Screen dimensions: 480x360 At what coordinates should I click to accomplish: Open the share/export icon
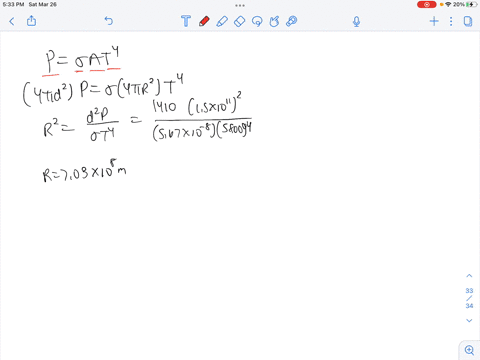tap(31, 21)
